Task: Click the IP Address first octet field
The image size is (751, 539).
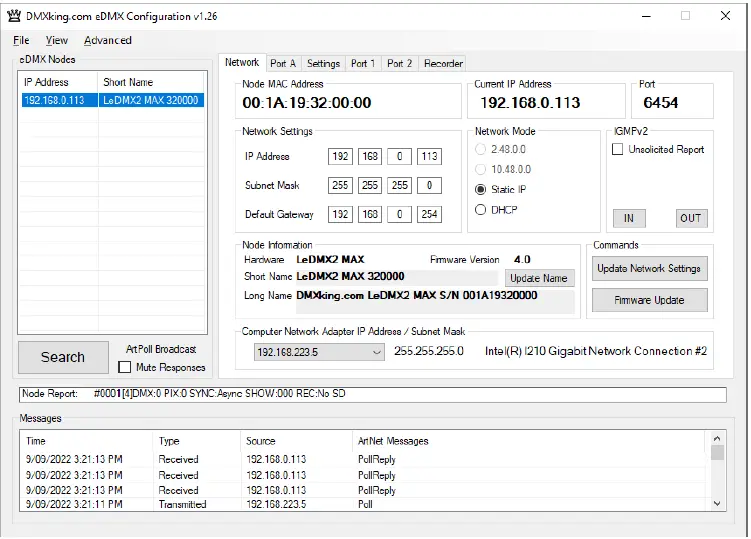Action: click(x=340, y=156)
